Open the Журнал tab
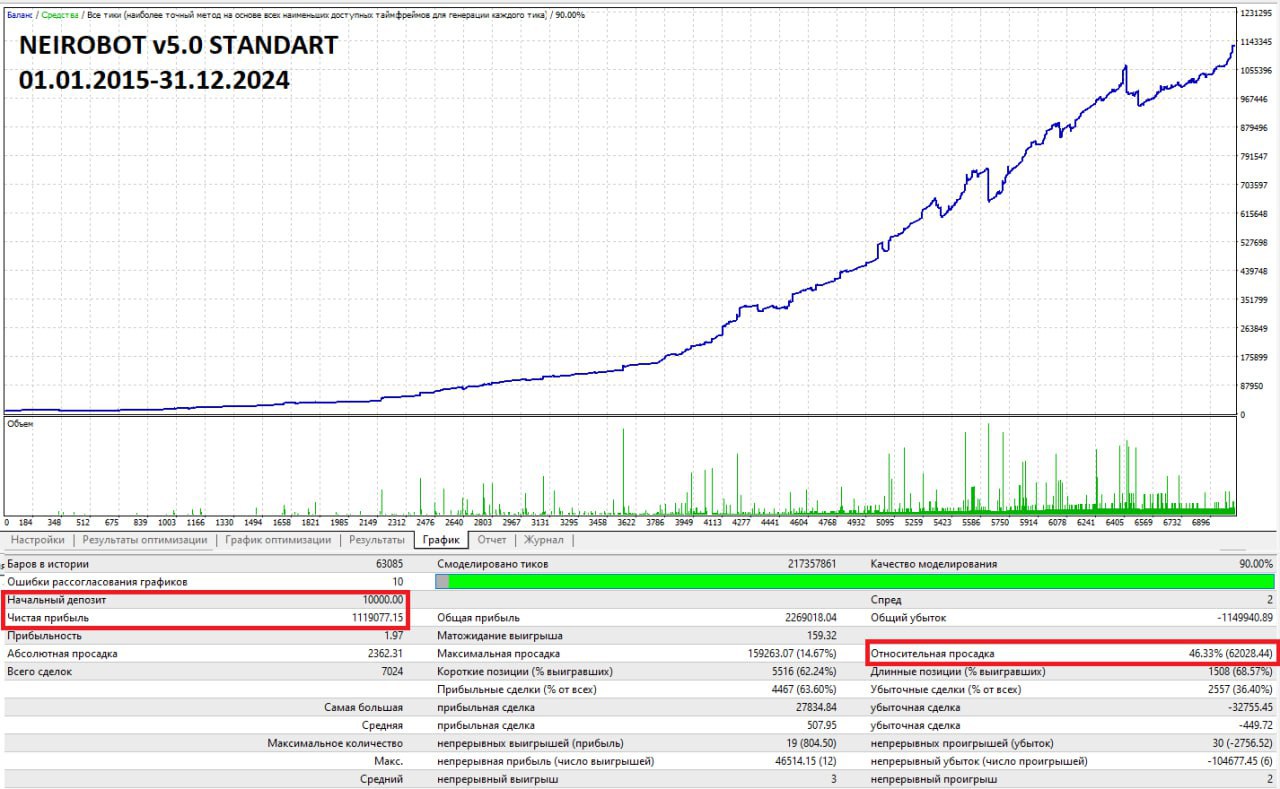Screen dimensions: 1280x789 click(x=544, y=540)
